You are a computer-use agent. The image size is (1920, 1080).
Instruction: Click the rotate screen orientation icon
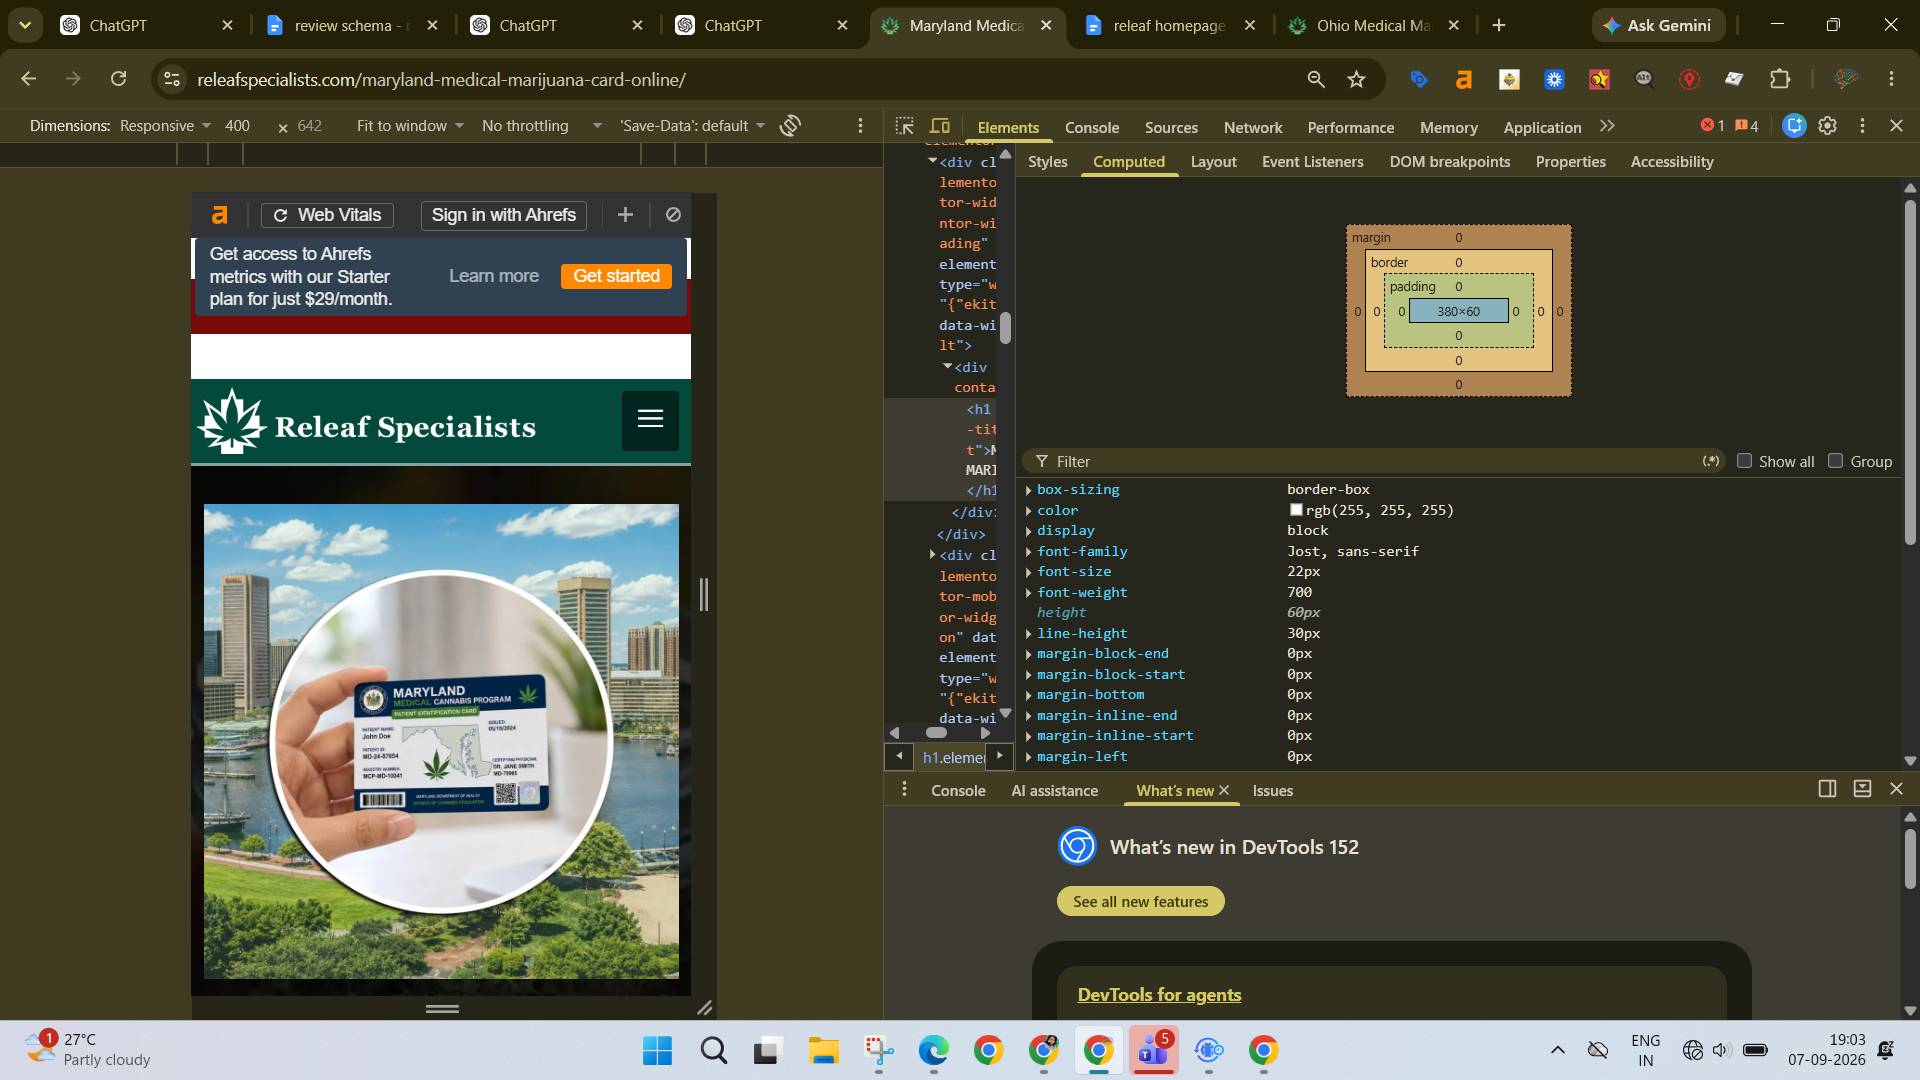(x=791, y=126)
